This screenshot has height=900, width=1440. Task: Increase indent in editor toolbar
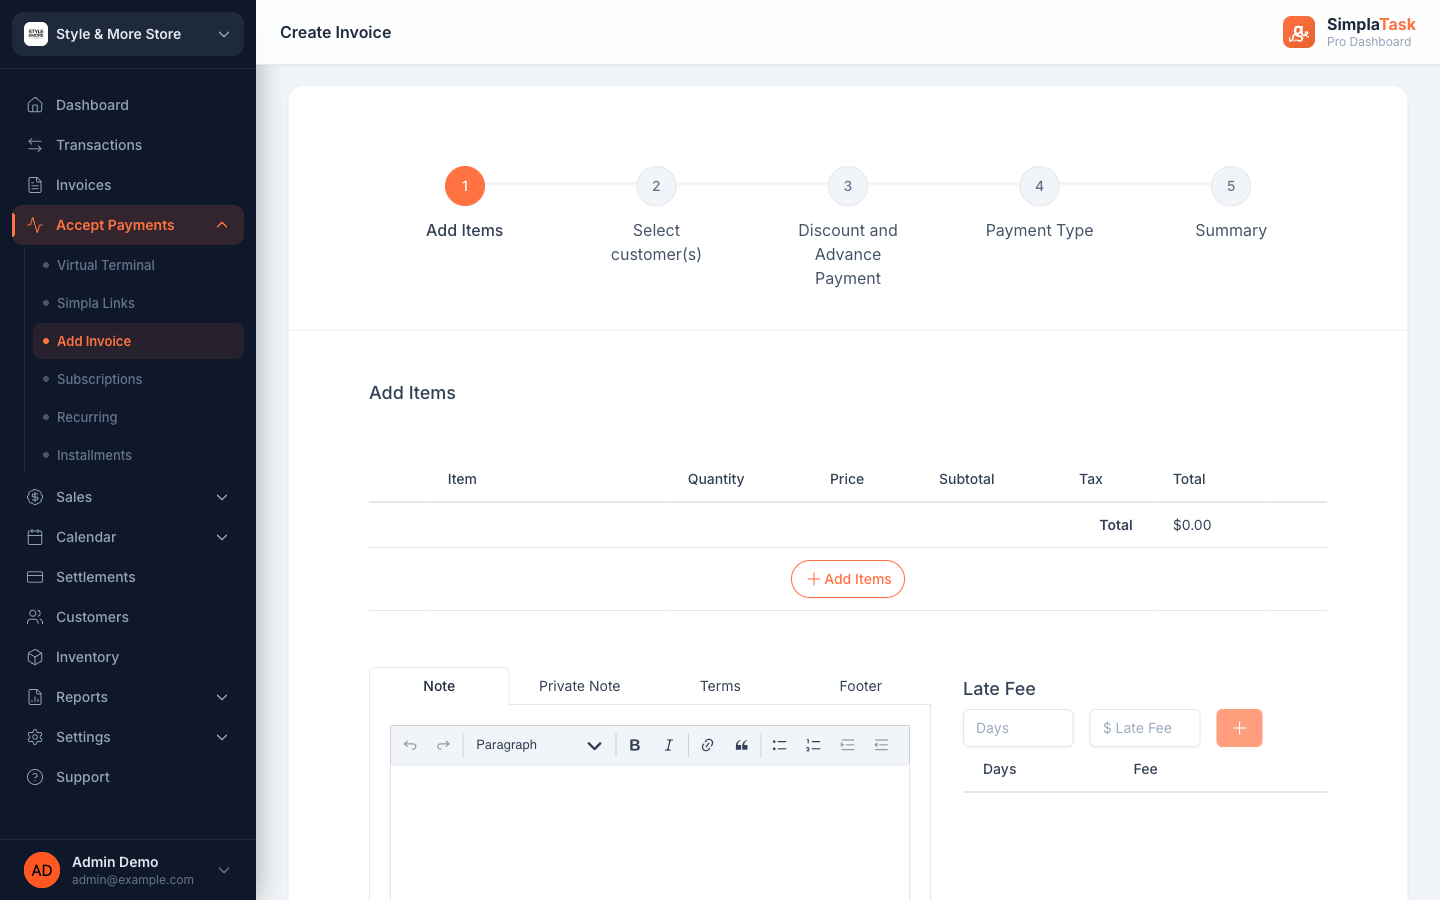click(x=848, y=745)
